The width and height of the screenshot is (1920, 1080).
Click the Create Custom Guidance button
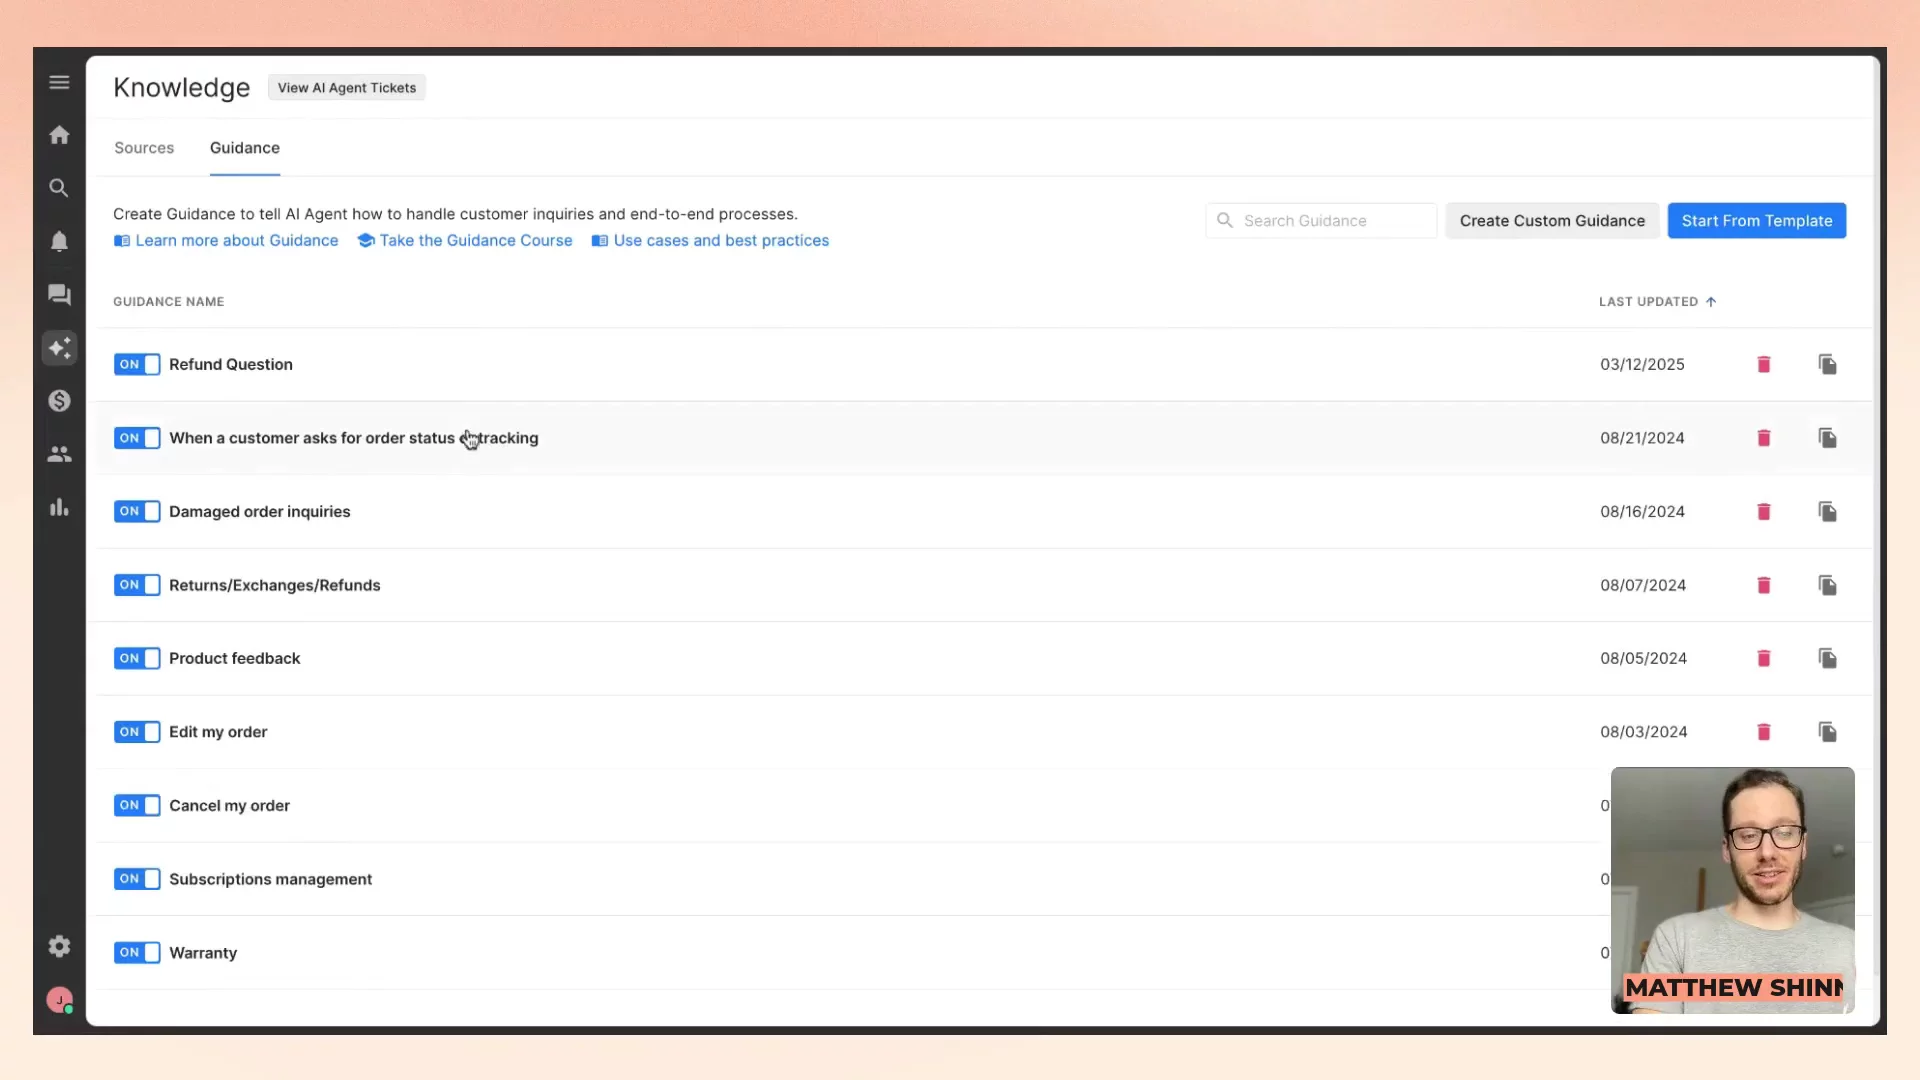[1551, 221]
